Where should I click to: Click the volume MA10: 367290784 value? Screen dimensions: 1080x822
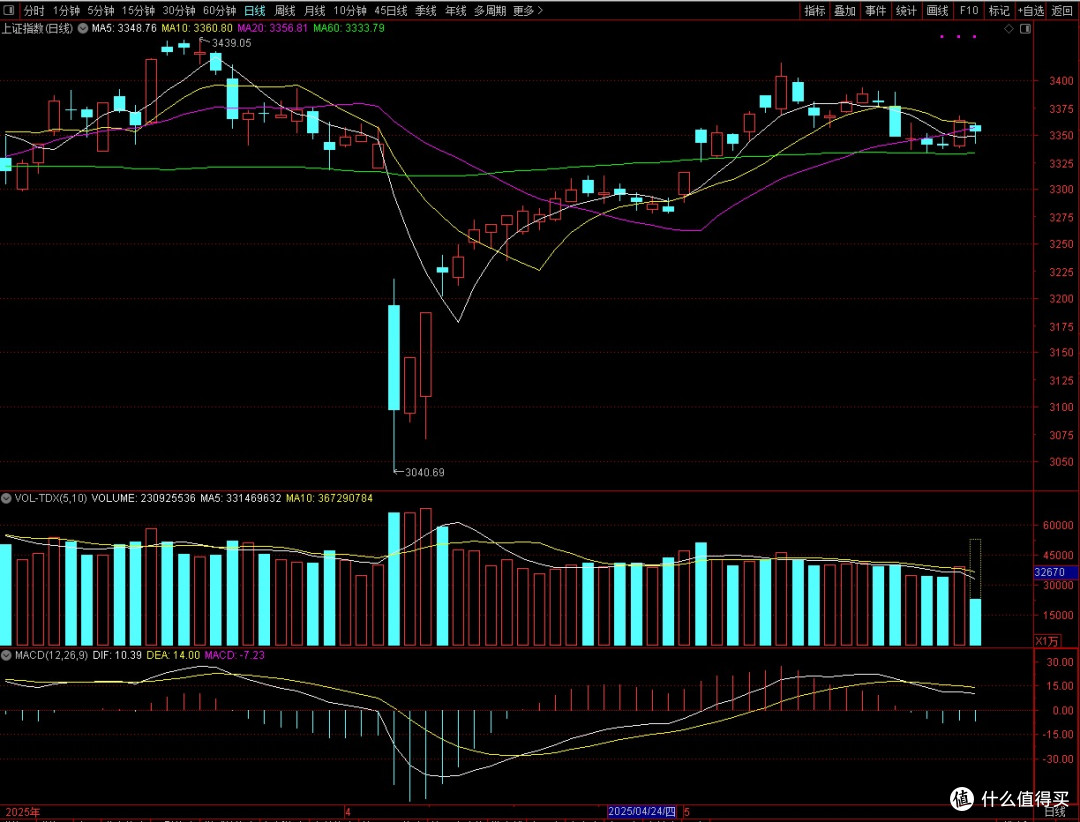329,498
